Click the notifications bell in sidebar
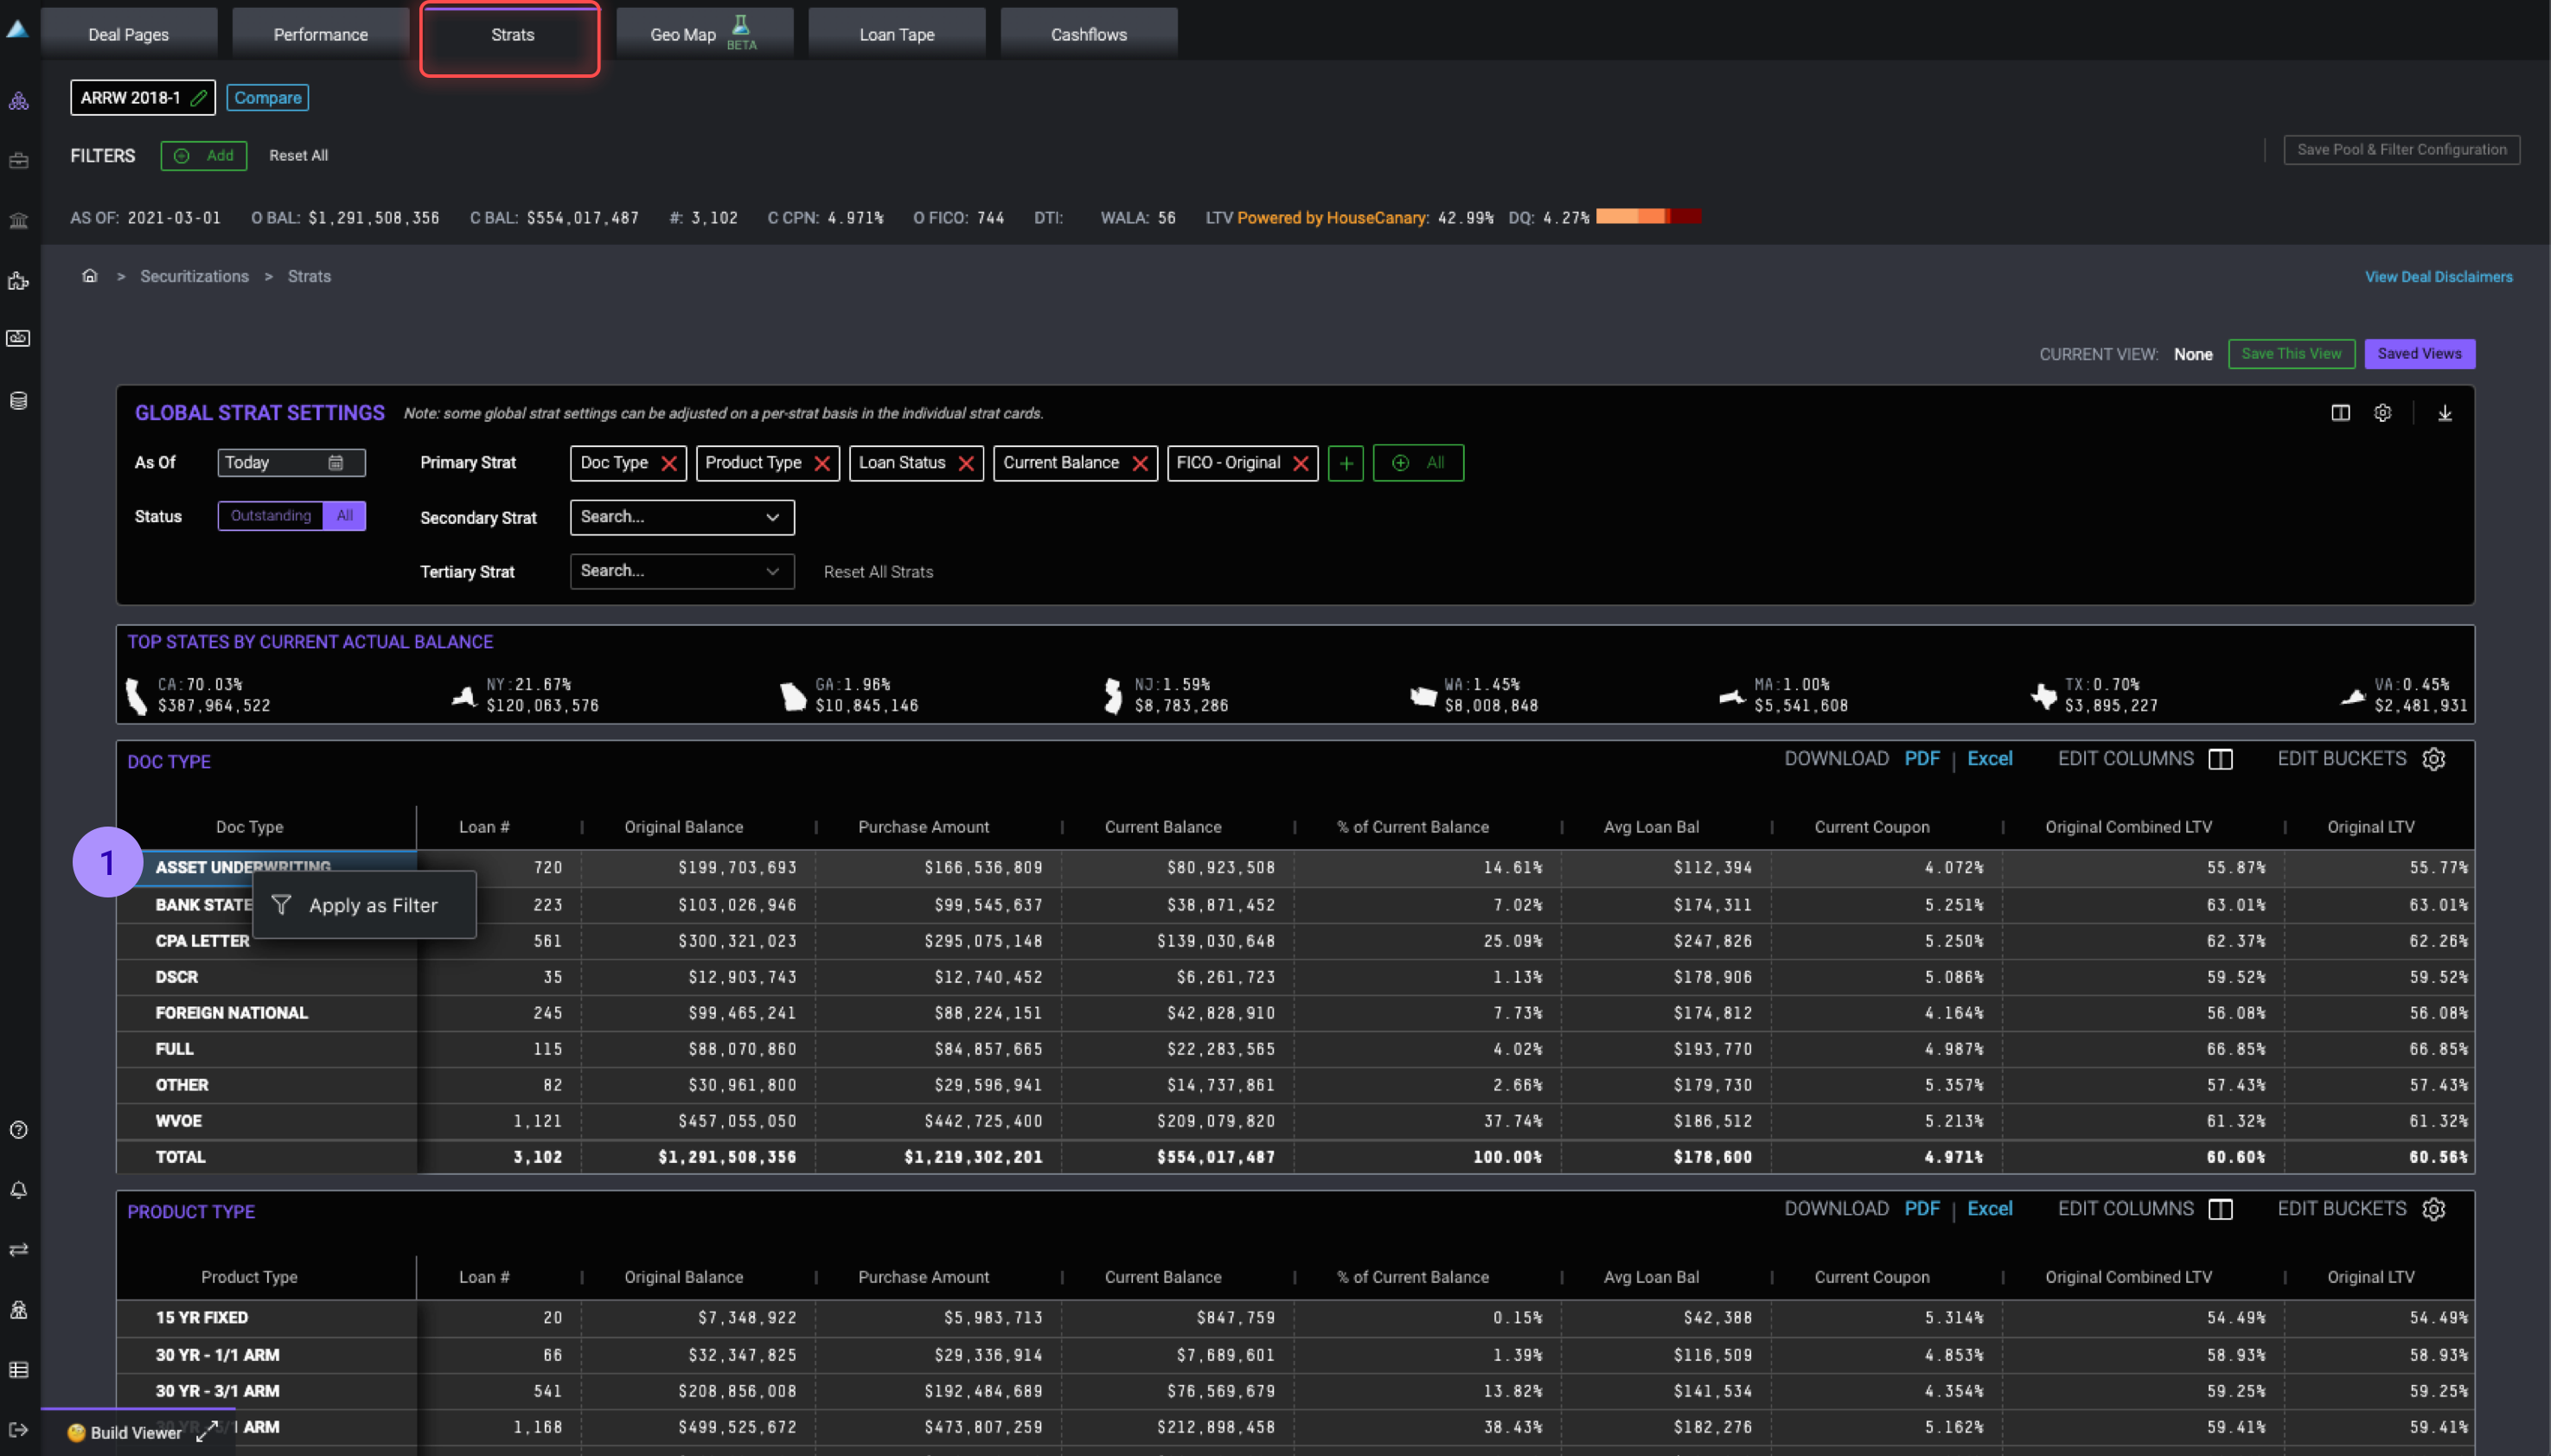This screenshot has width=2551, height=1456. pos(18,1190)
